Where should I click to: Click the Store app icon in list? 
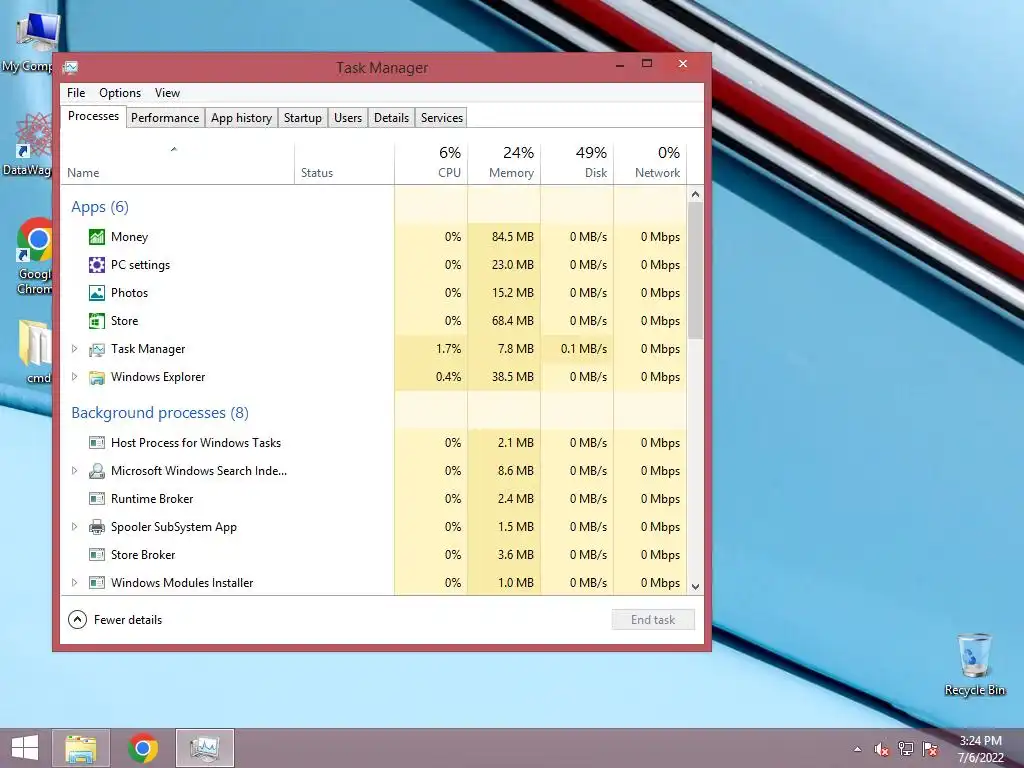[97, 321]
